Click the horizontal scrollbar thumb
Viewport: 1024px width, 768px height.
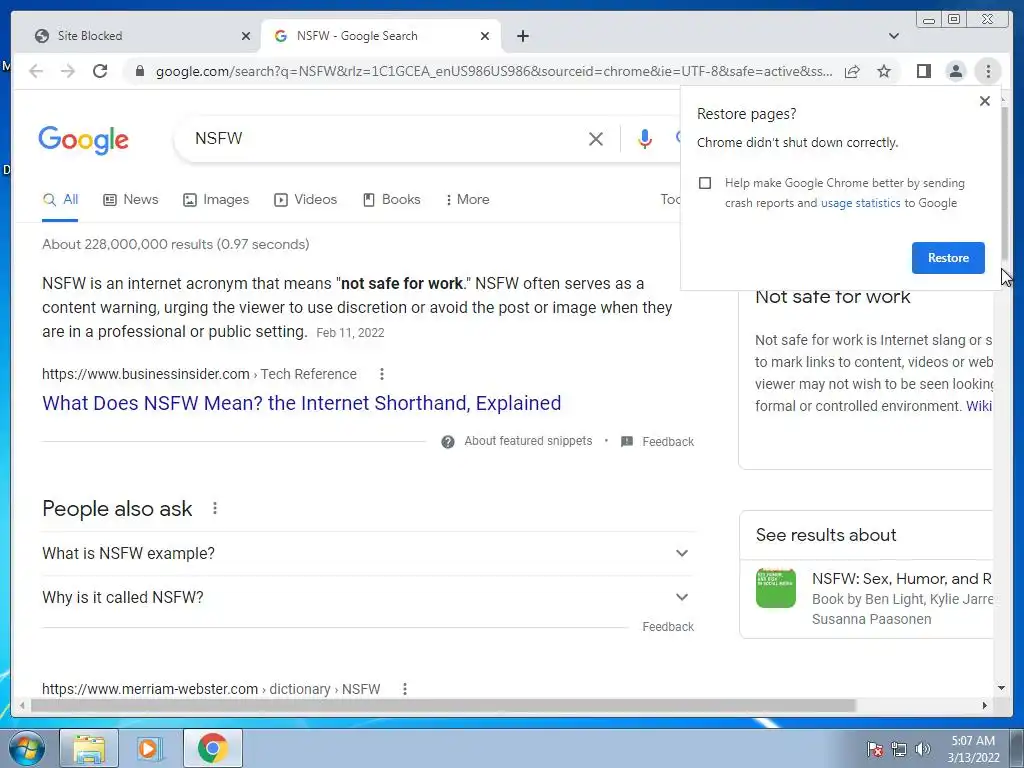(443, 705)
